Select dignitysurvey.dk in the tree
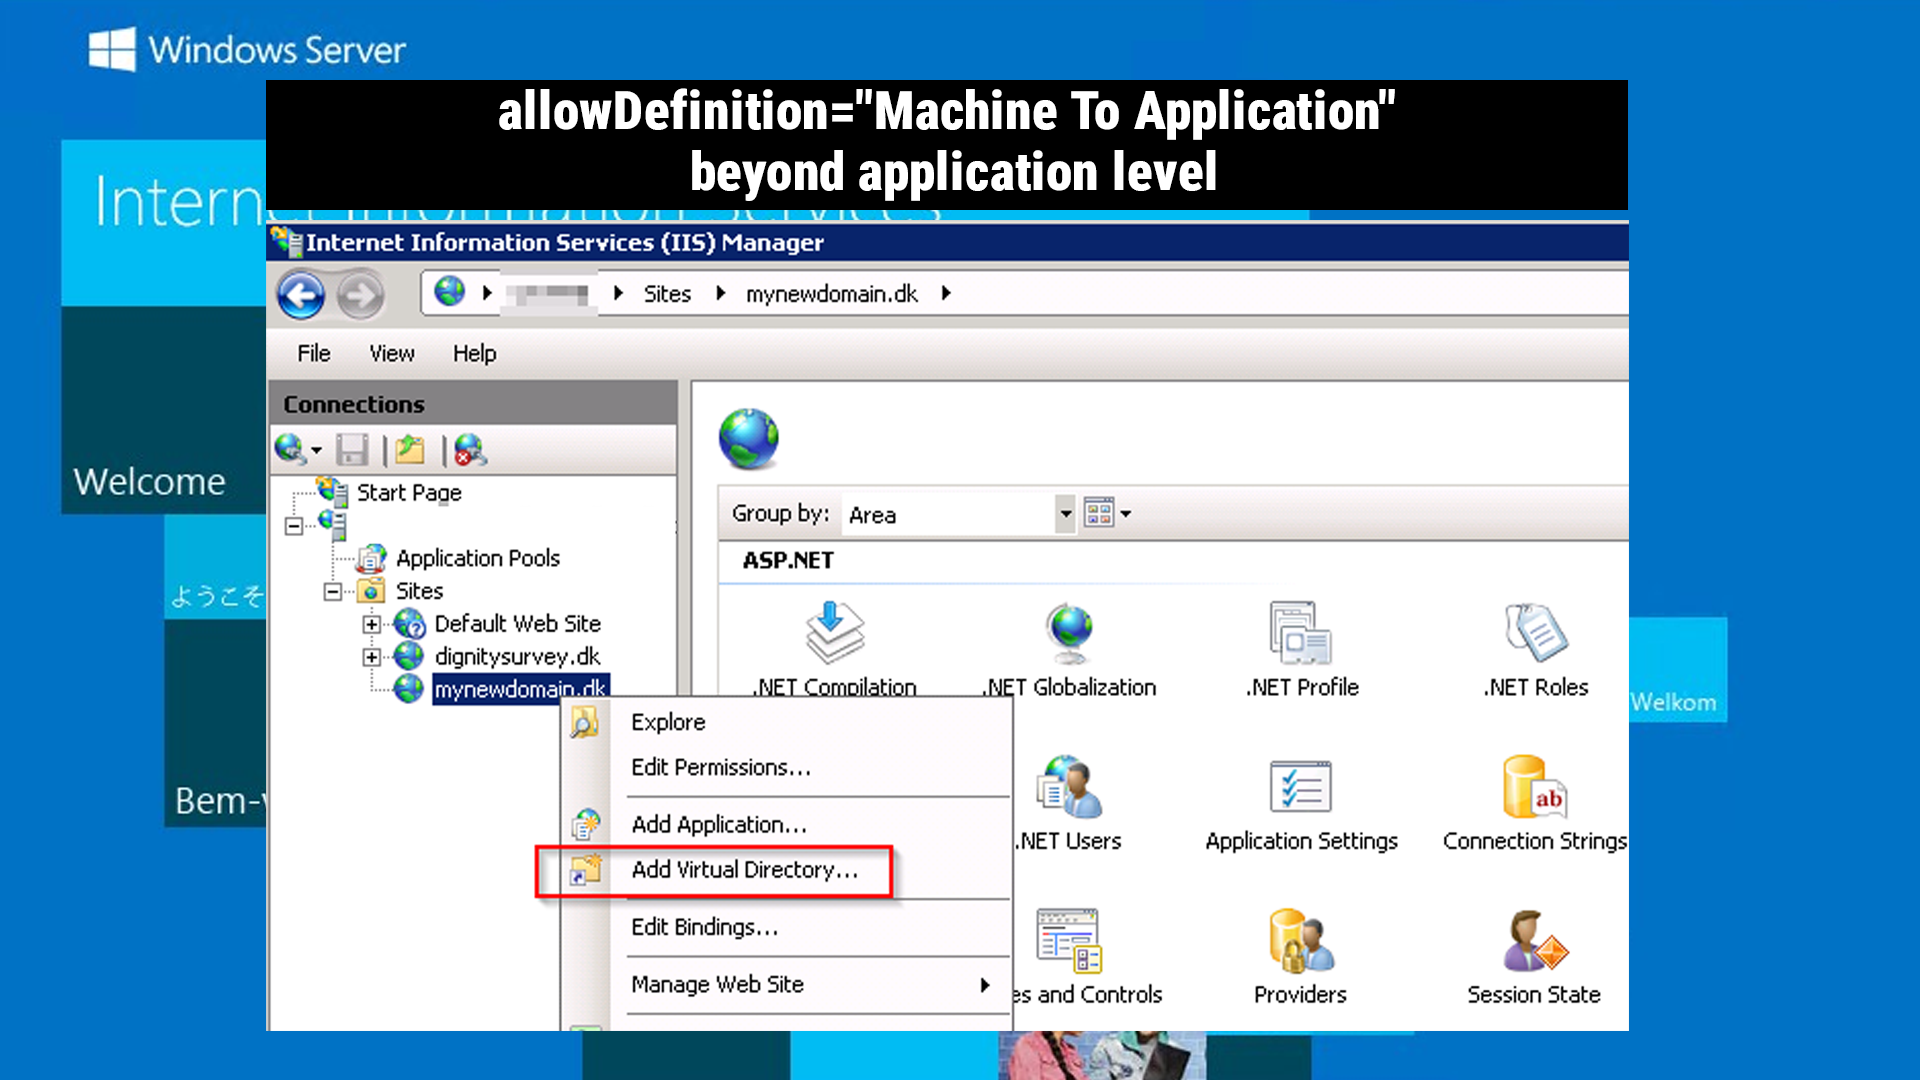1920x1080 pixels. point(517,657)
